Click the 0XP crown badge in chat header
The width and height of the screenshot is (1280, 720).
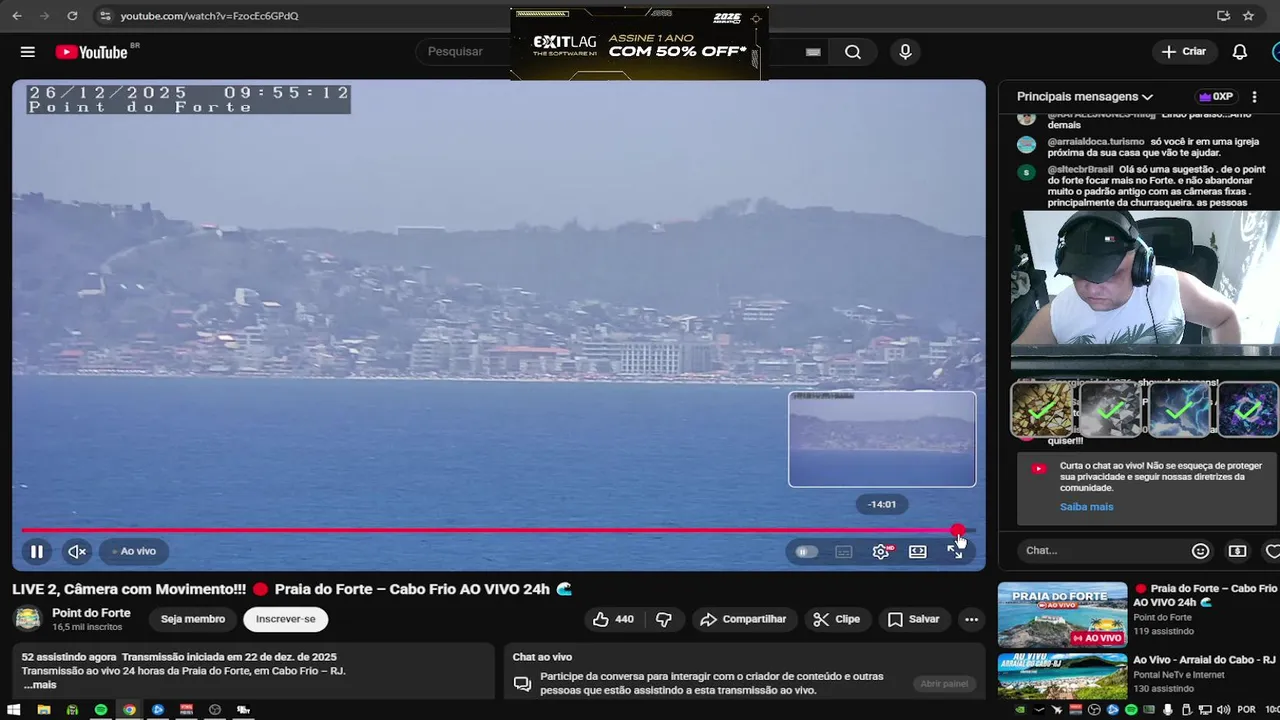coord(1216,97)
